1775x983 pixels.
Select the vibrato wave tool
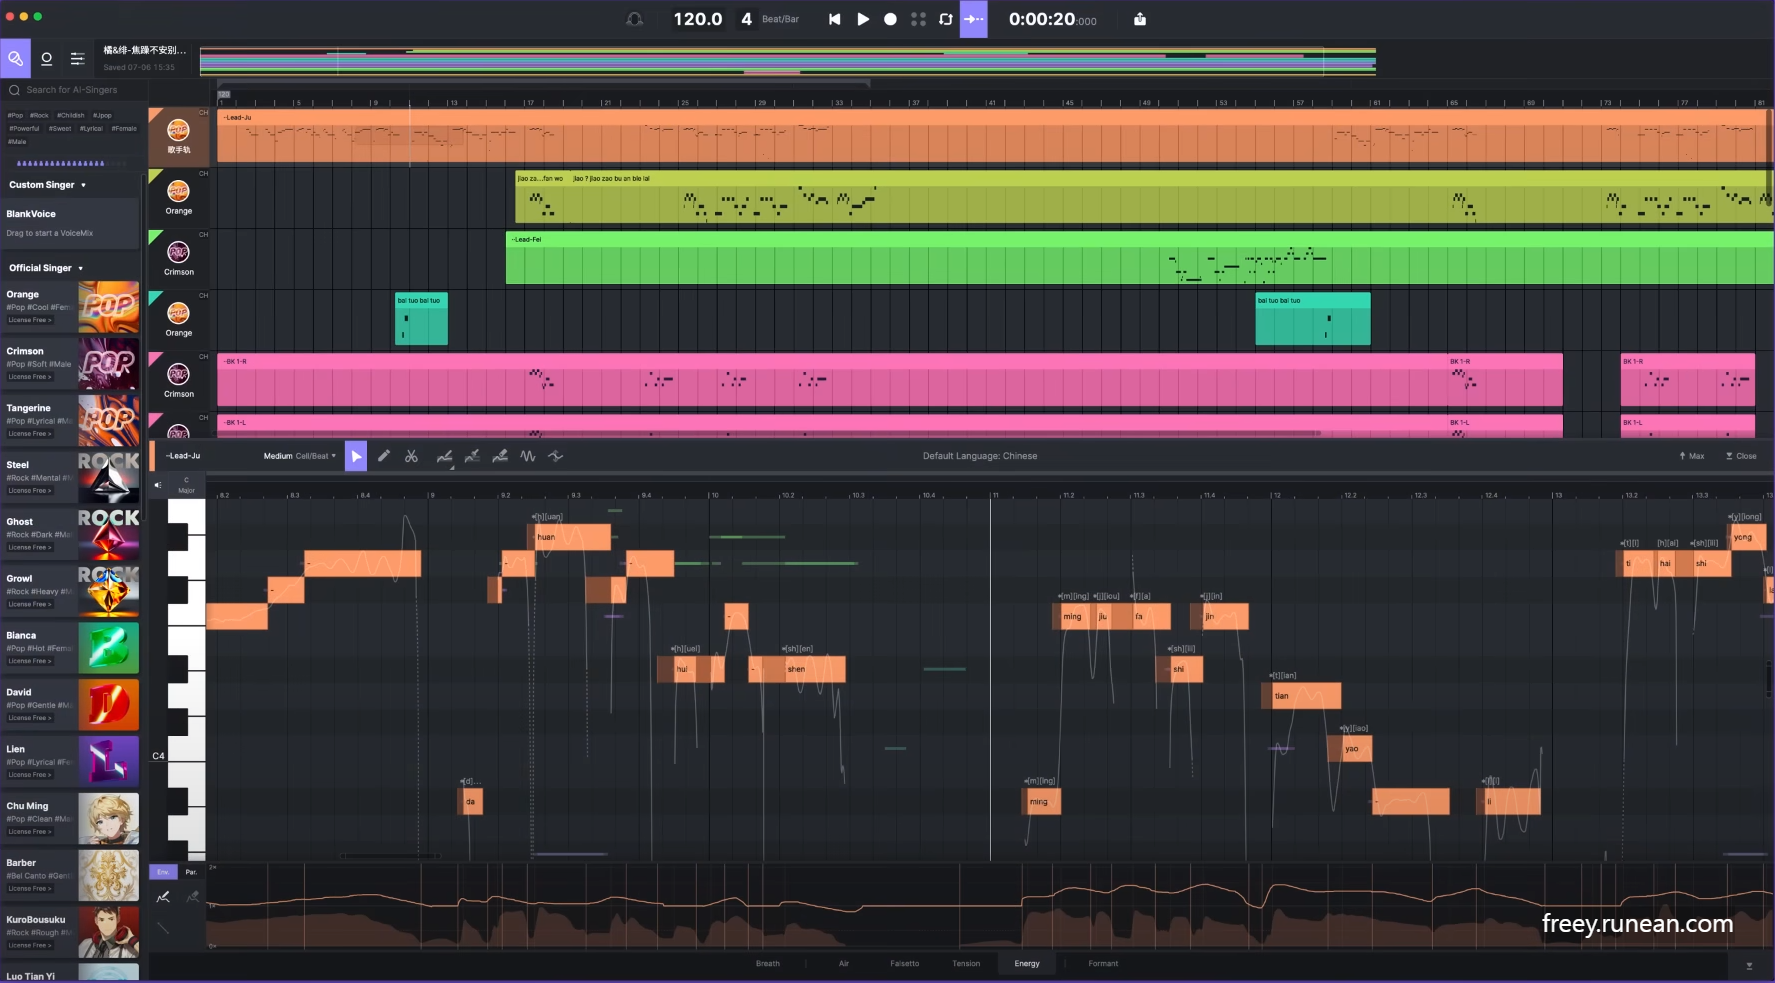coord(528,456)
